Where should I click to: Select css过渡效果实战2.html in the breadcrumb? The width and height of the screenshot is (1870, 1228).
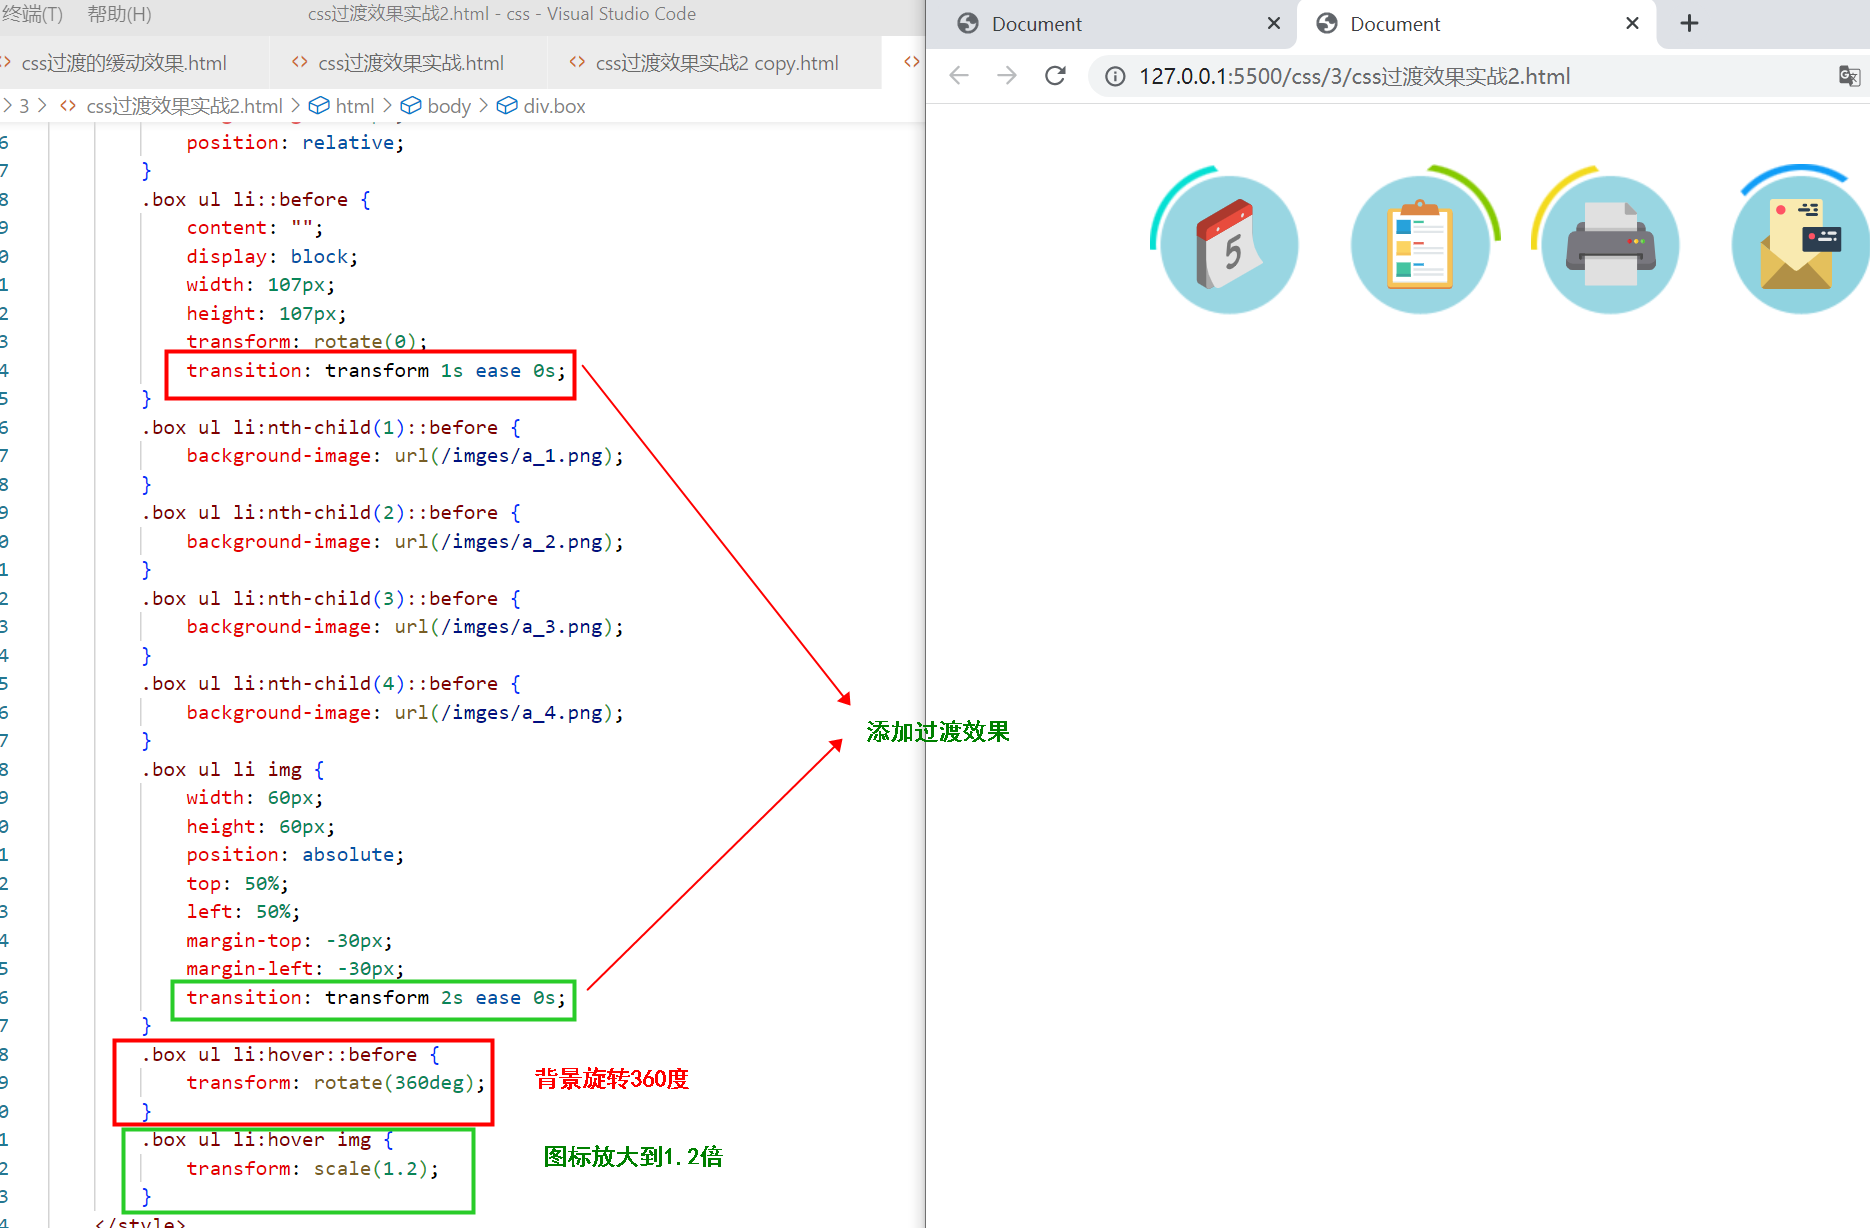coord(184,106)
